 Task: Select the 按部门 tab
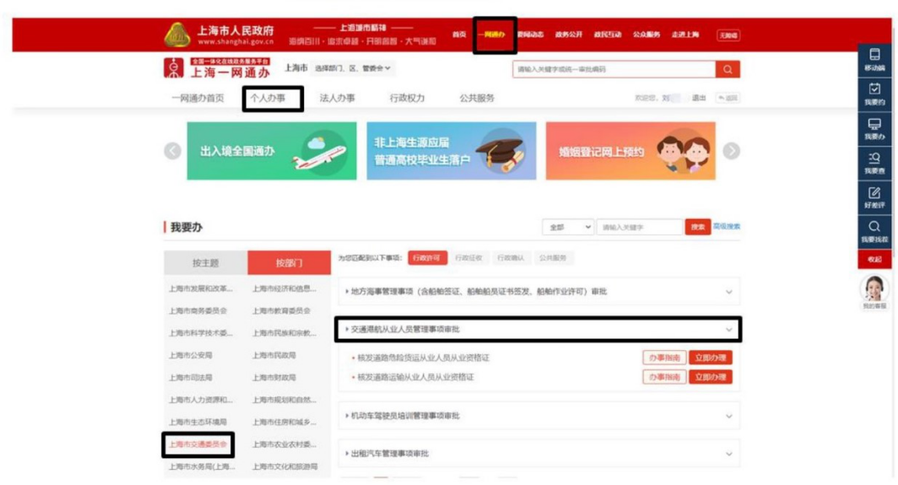point(289,263)
